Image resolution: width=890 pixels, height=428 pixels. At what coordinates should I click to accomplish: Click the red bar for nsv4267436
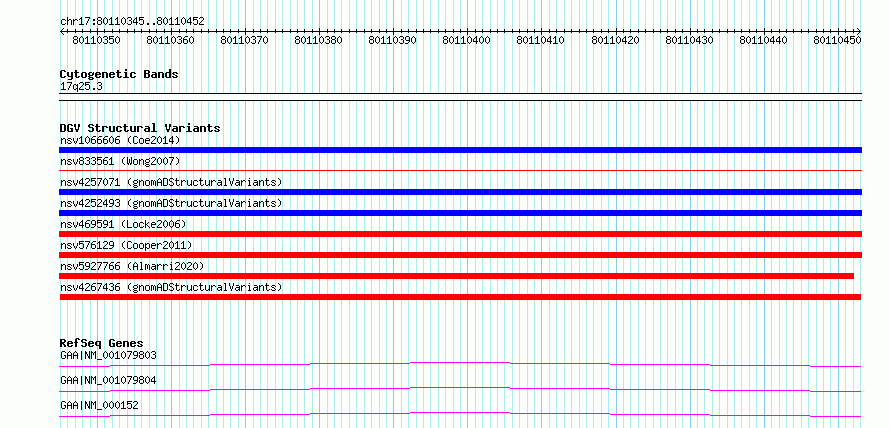[x=460, y=297]
